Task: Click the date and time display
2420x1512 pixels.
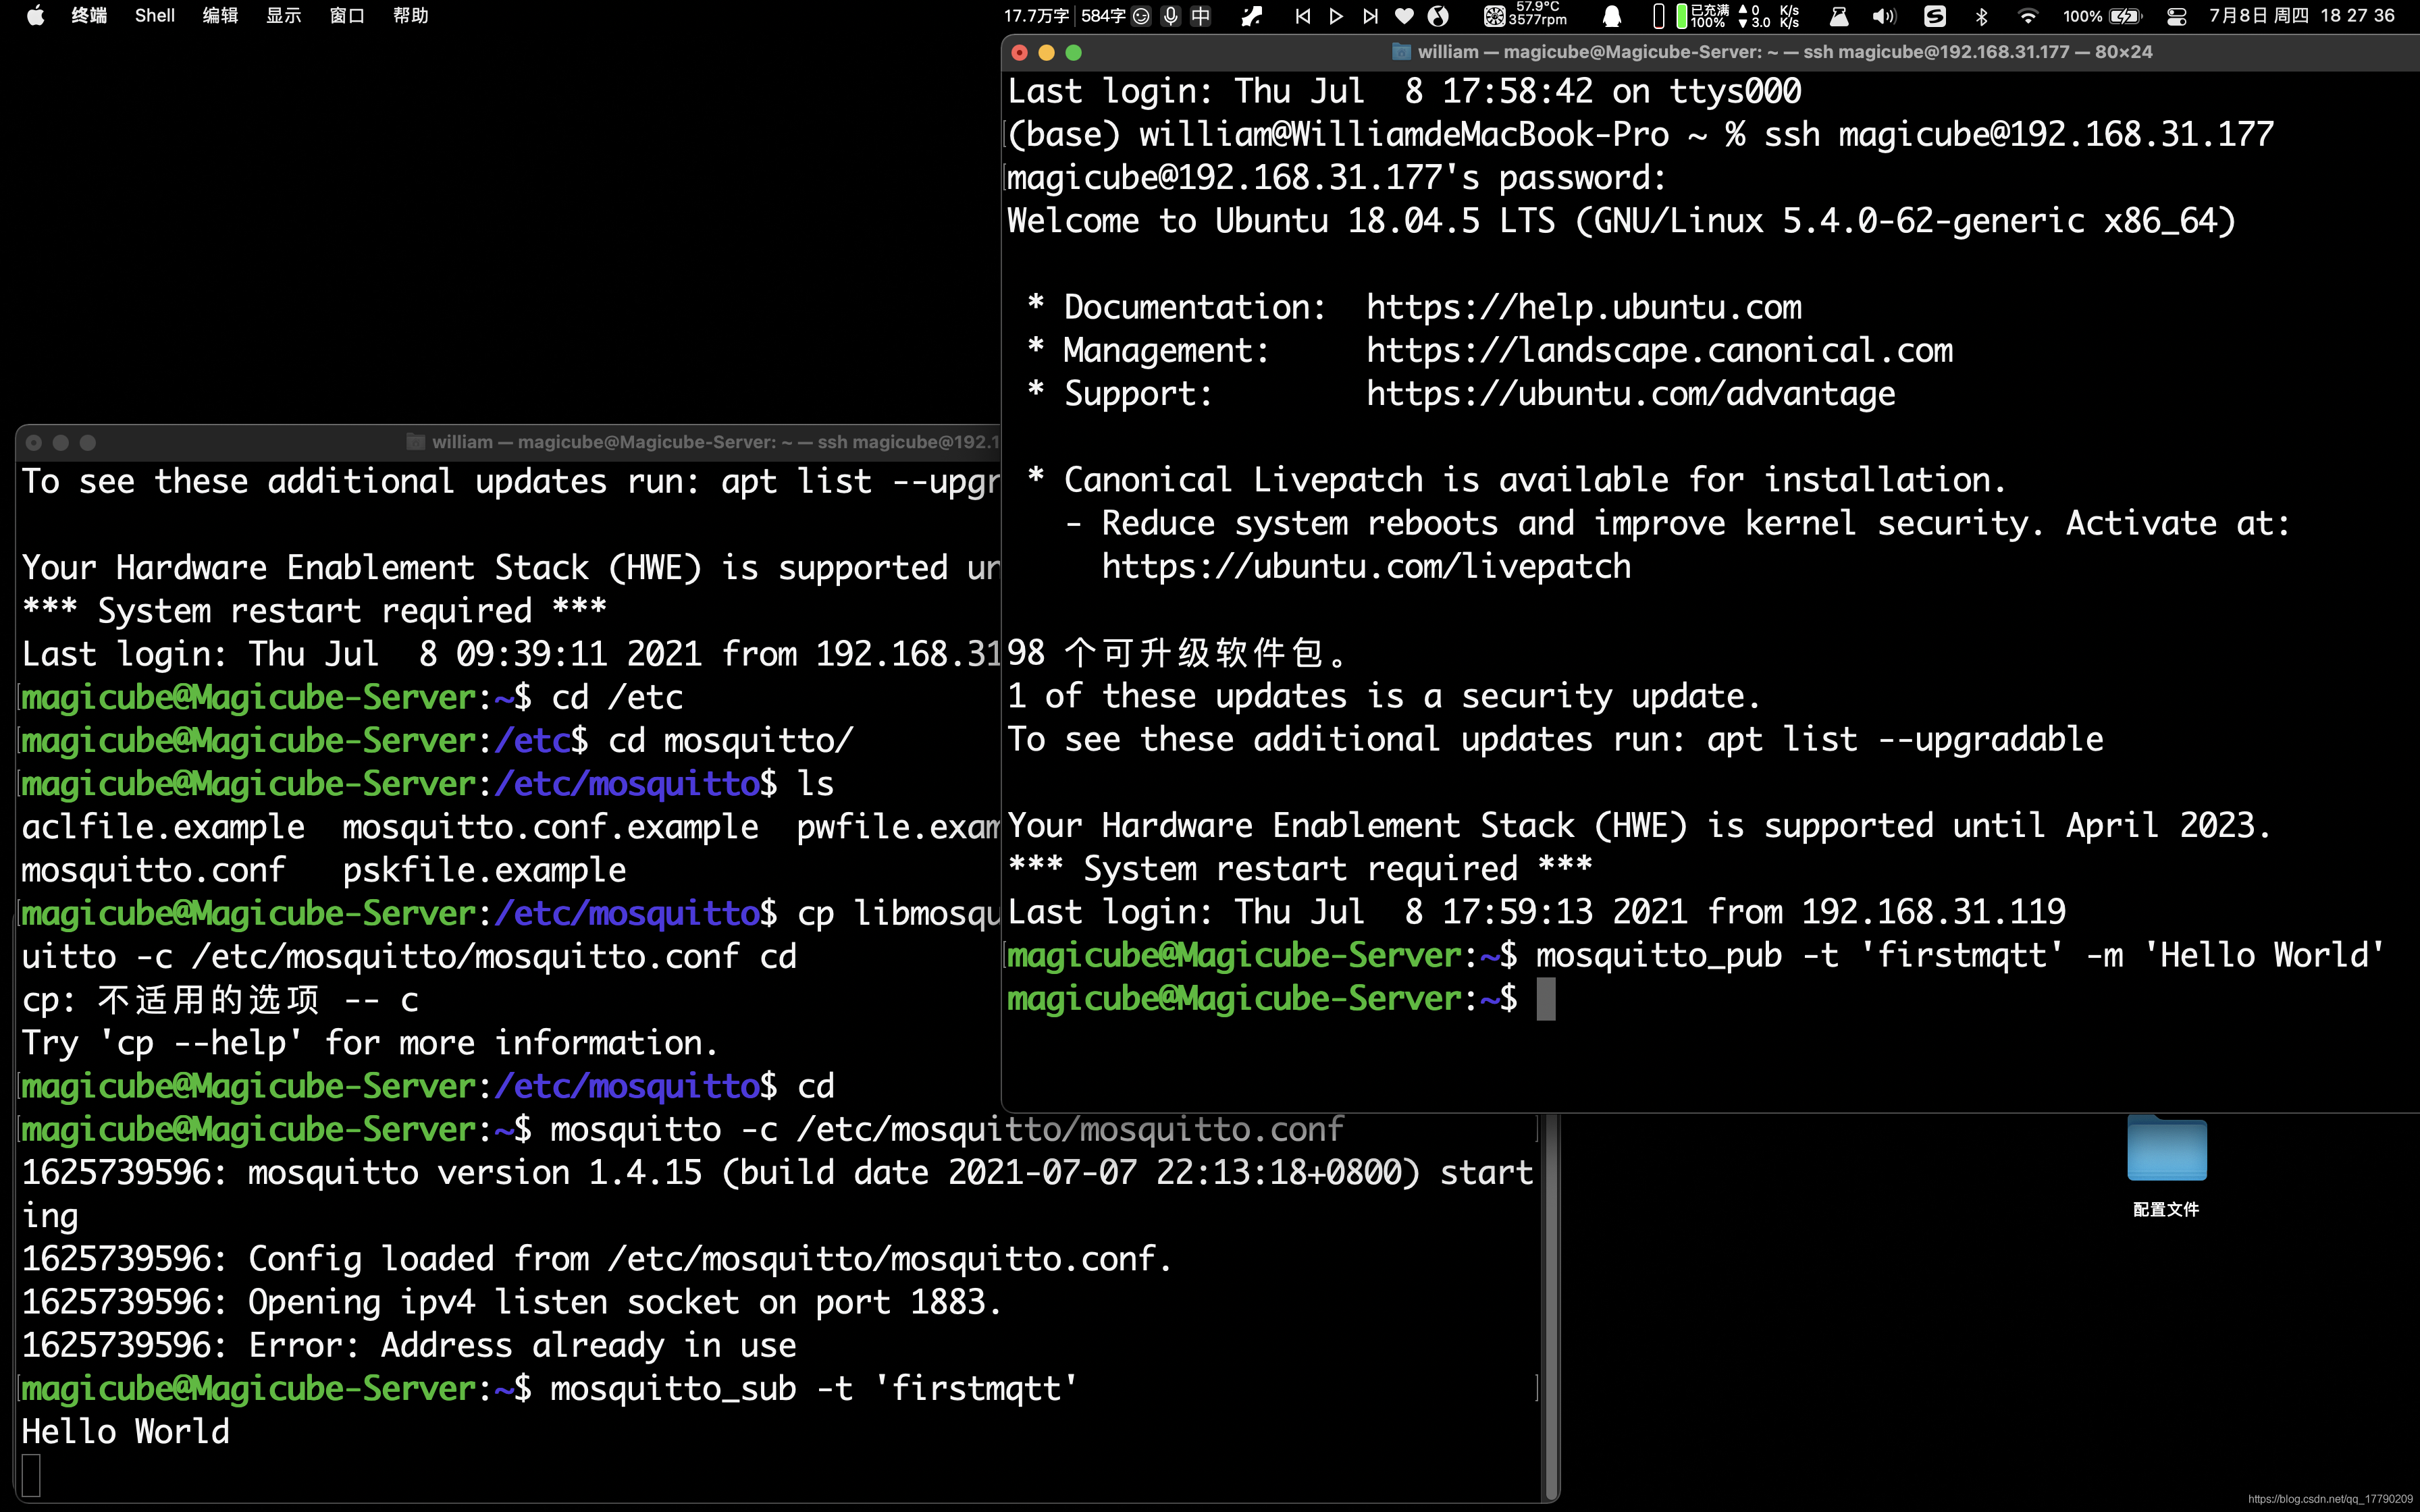Action: 2300,16
